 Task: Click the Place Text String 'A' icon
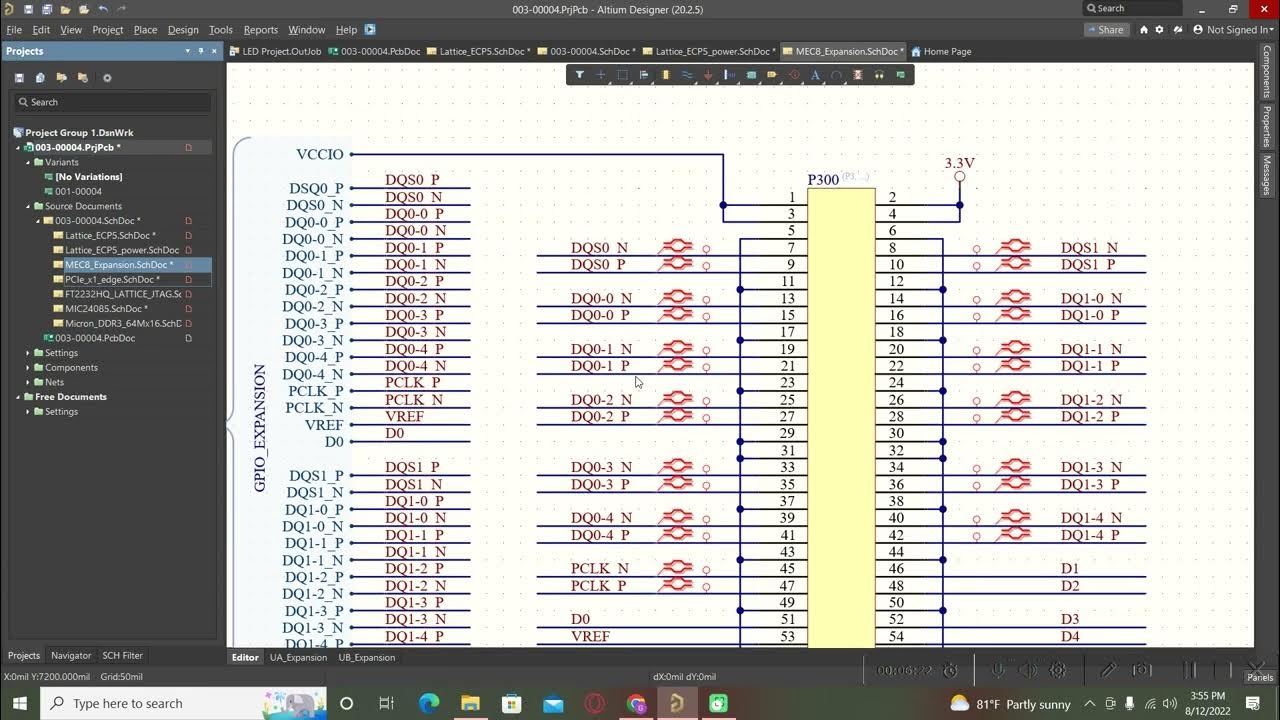click(x=815, y=74)
